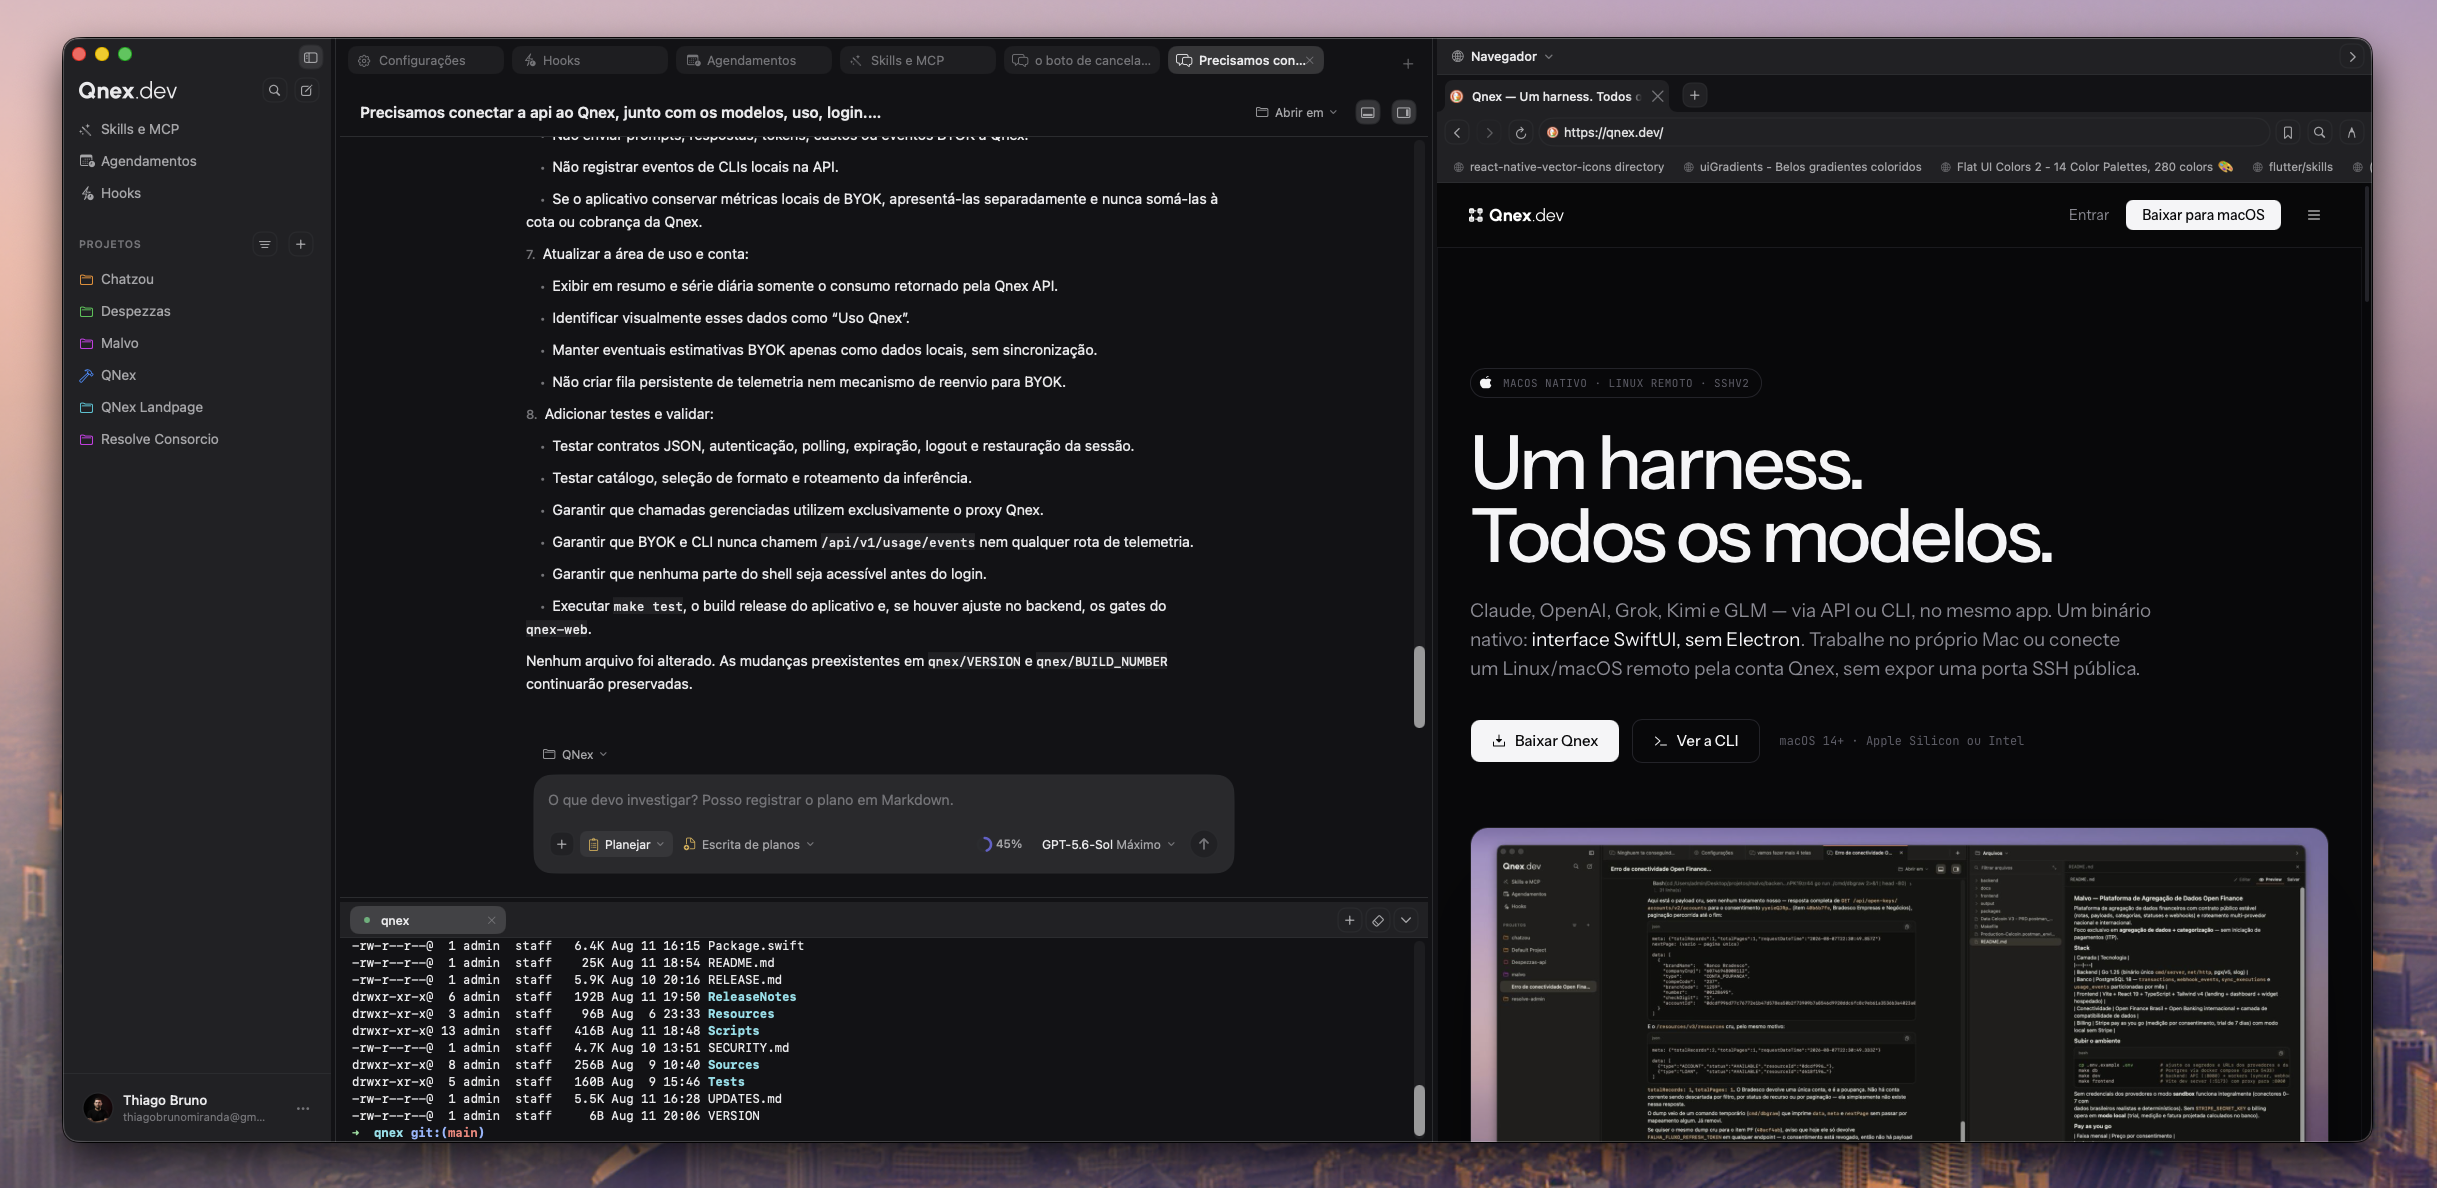The image size is (2437, 1188).
Task: Open a new browser tab
Action: [1694, 96]
